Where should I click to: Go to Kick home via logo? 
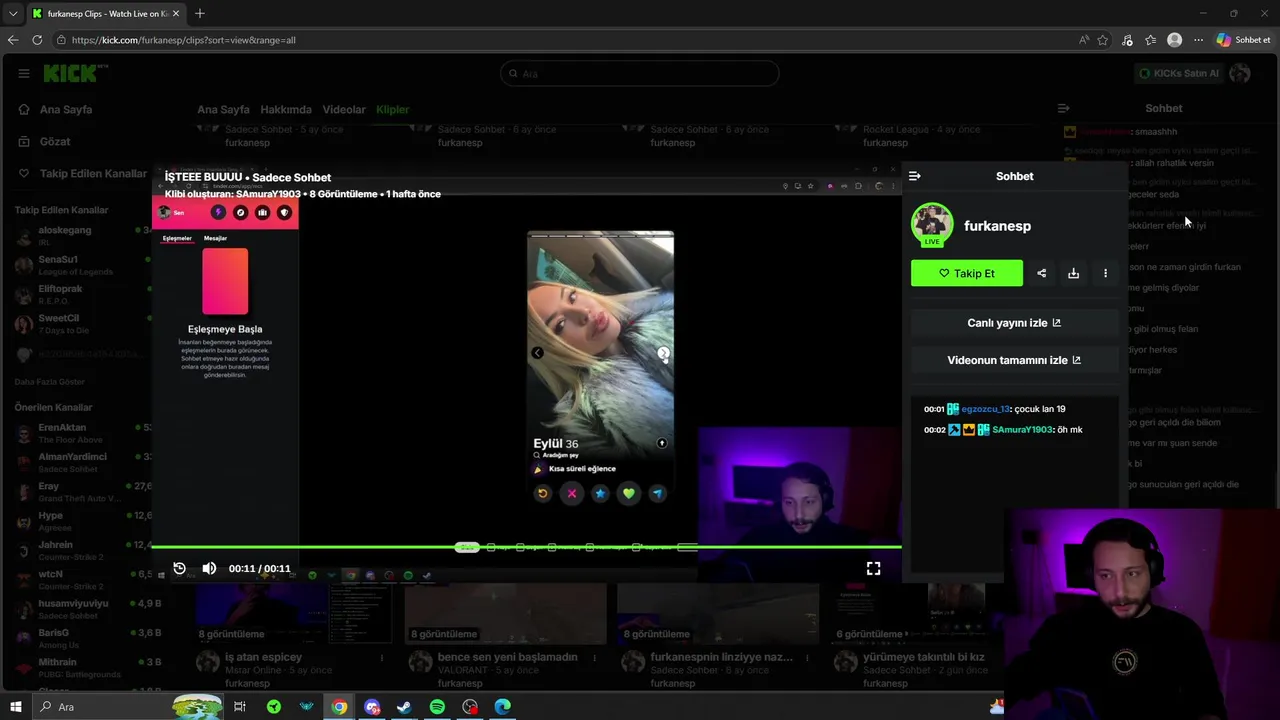[x=72, y=73]
